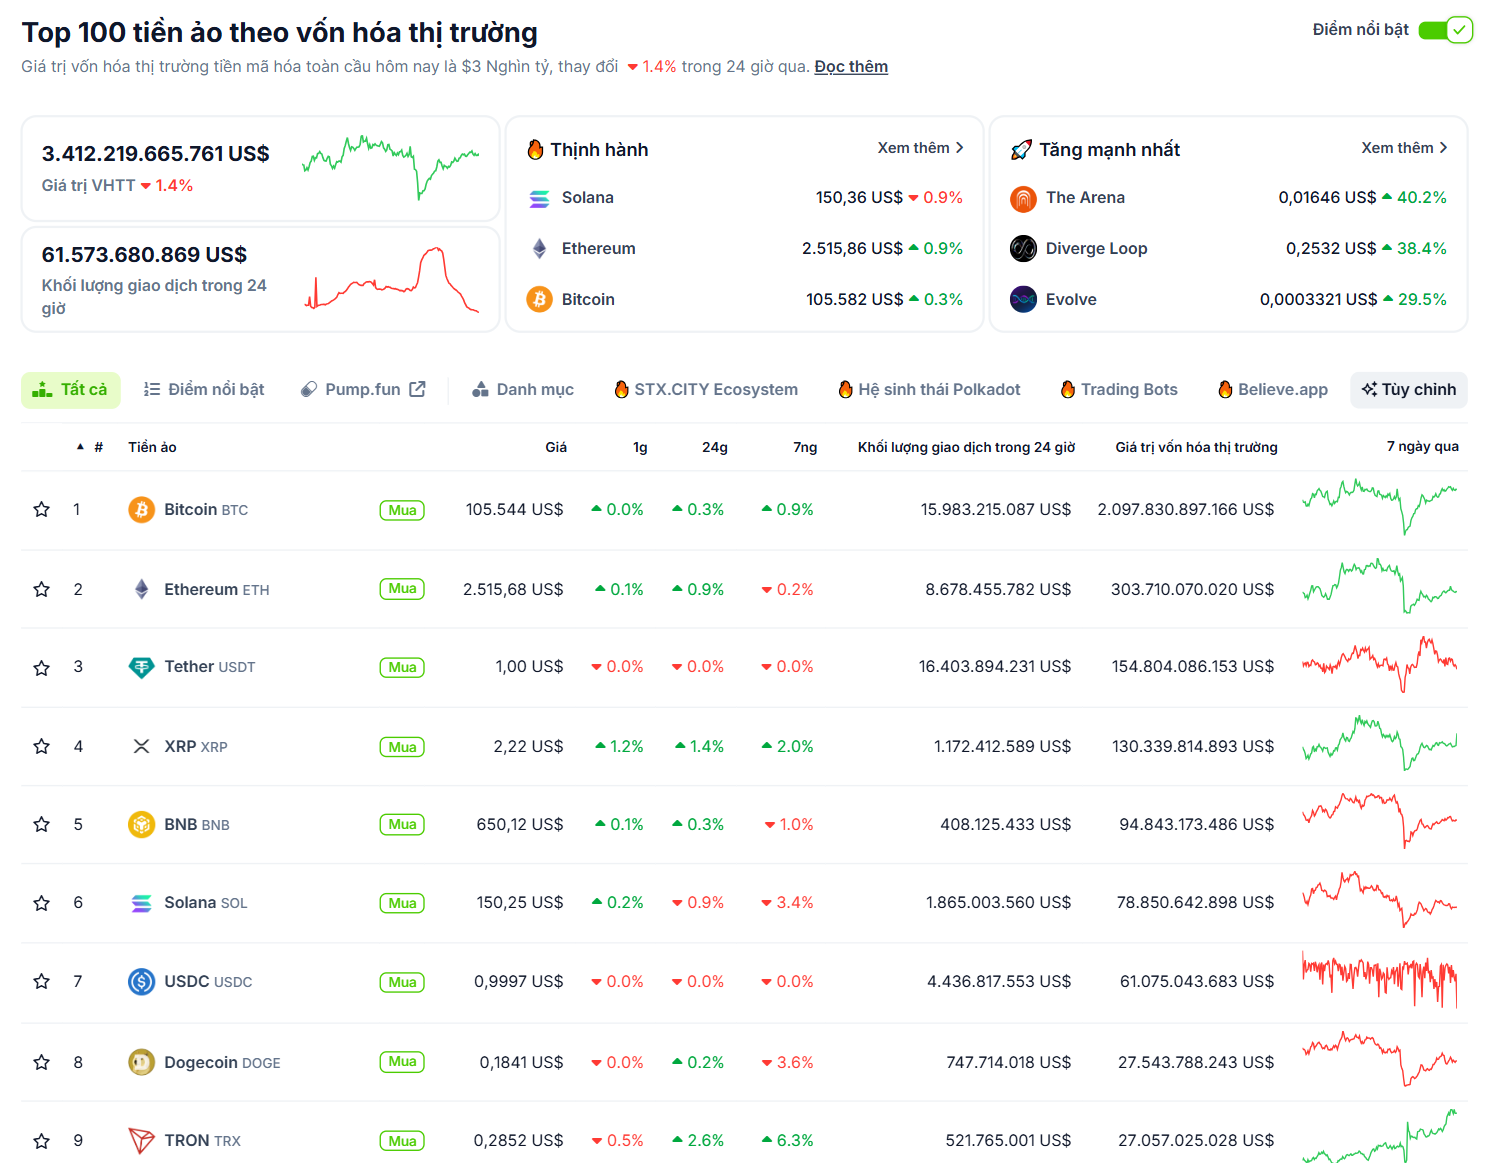Click Bitcoin market cap 2.097.830.897.166 US$
The height and width of the screenshot is (1163, 1491).
pyautogui.click(x=1186, y=510)
